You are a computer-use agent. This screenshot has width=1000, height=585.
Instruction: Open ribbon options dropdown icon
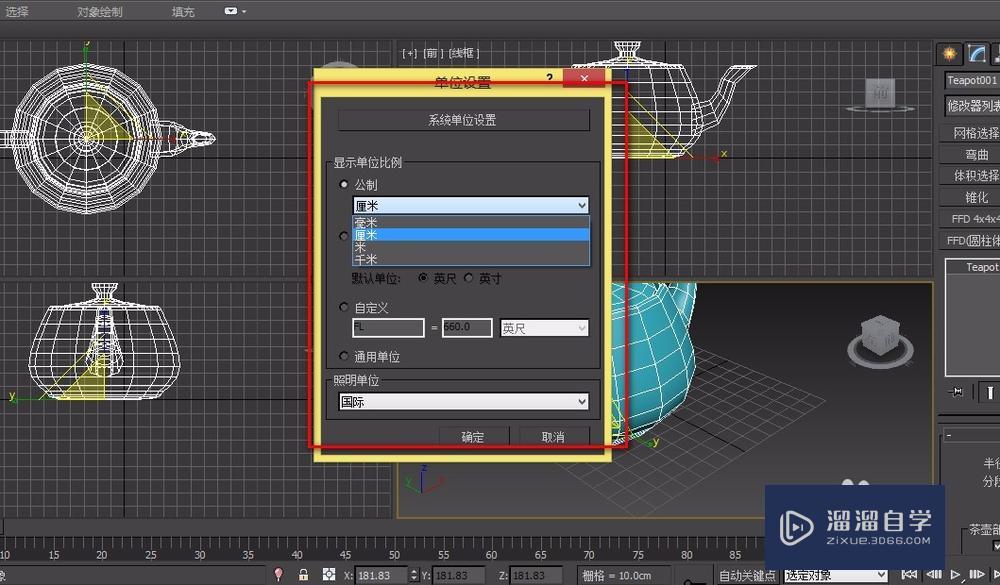pyautogui.click(x=235, y=11)
